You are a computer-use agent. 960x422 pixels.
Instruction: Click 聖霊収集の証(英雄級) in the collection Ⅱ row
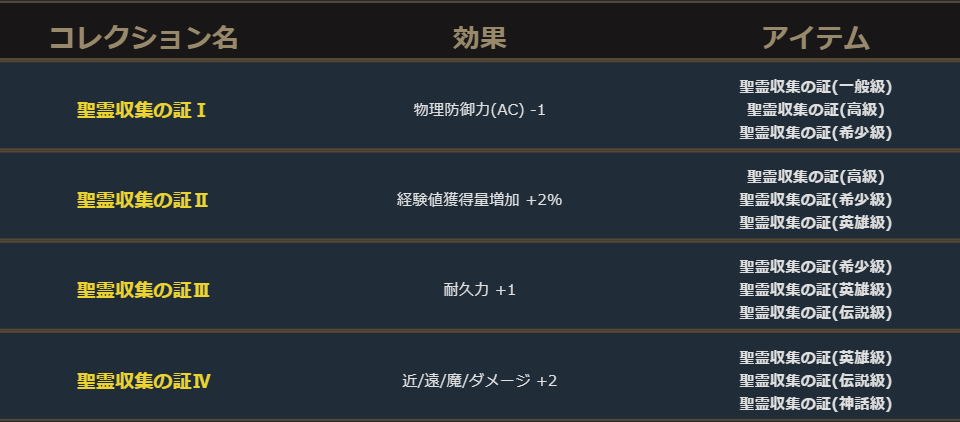click(x=815, y=222)
